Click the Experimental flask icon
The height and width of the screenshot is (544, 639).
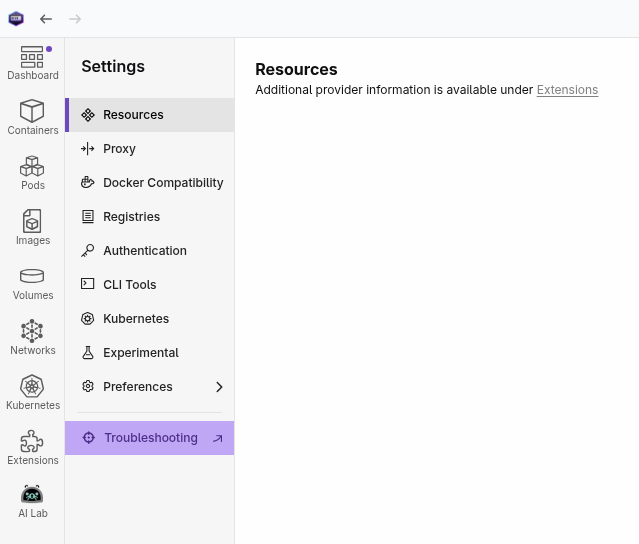click(x=88, y=352)
